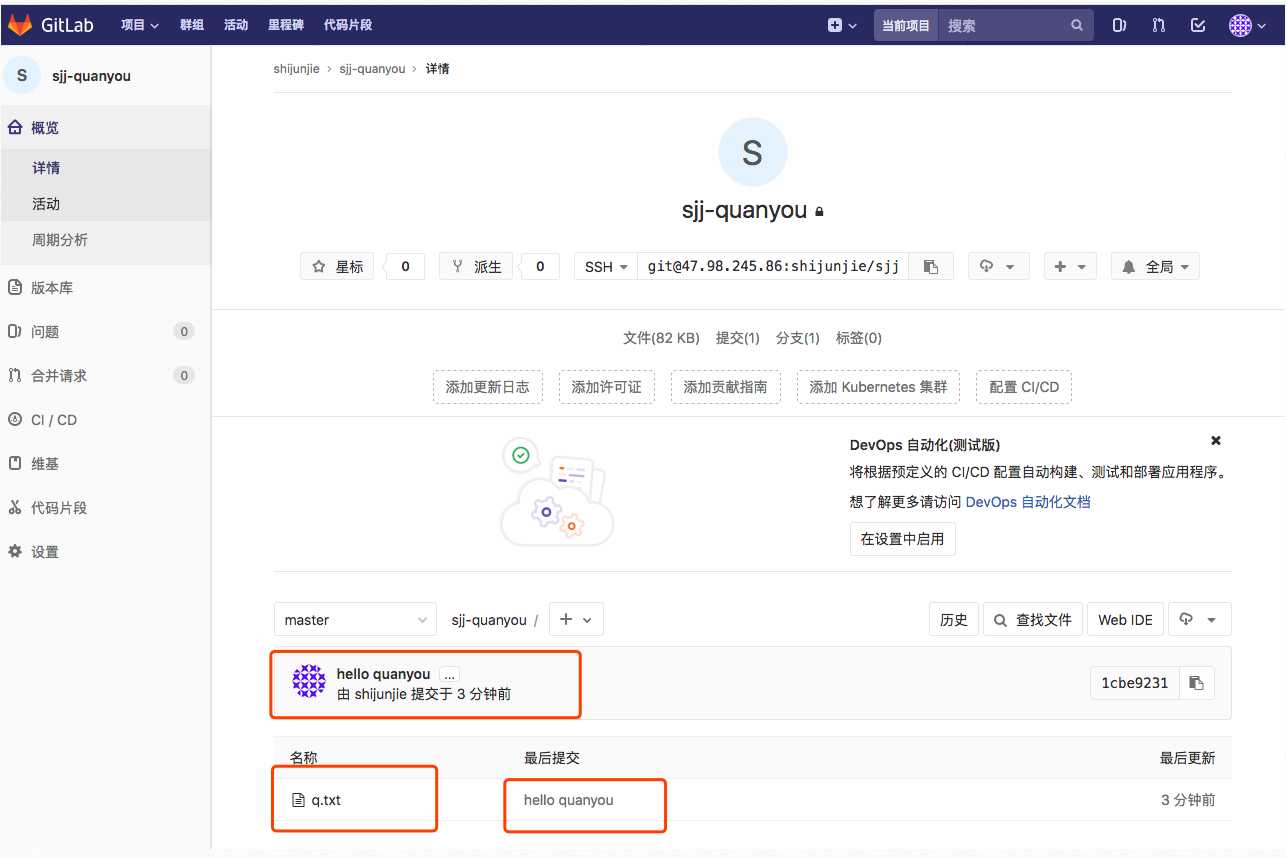Open the plus dropdown next to download
This screenshot has height=858, width=1286.
(x=1071, y=266)
